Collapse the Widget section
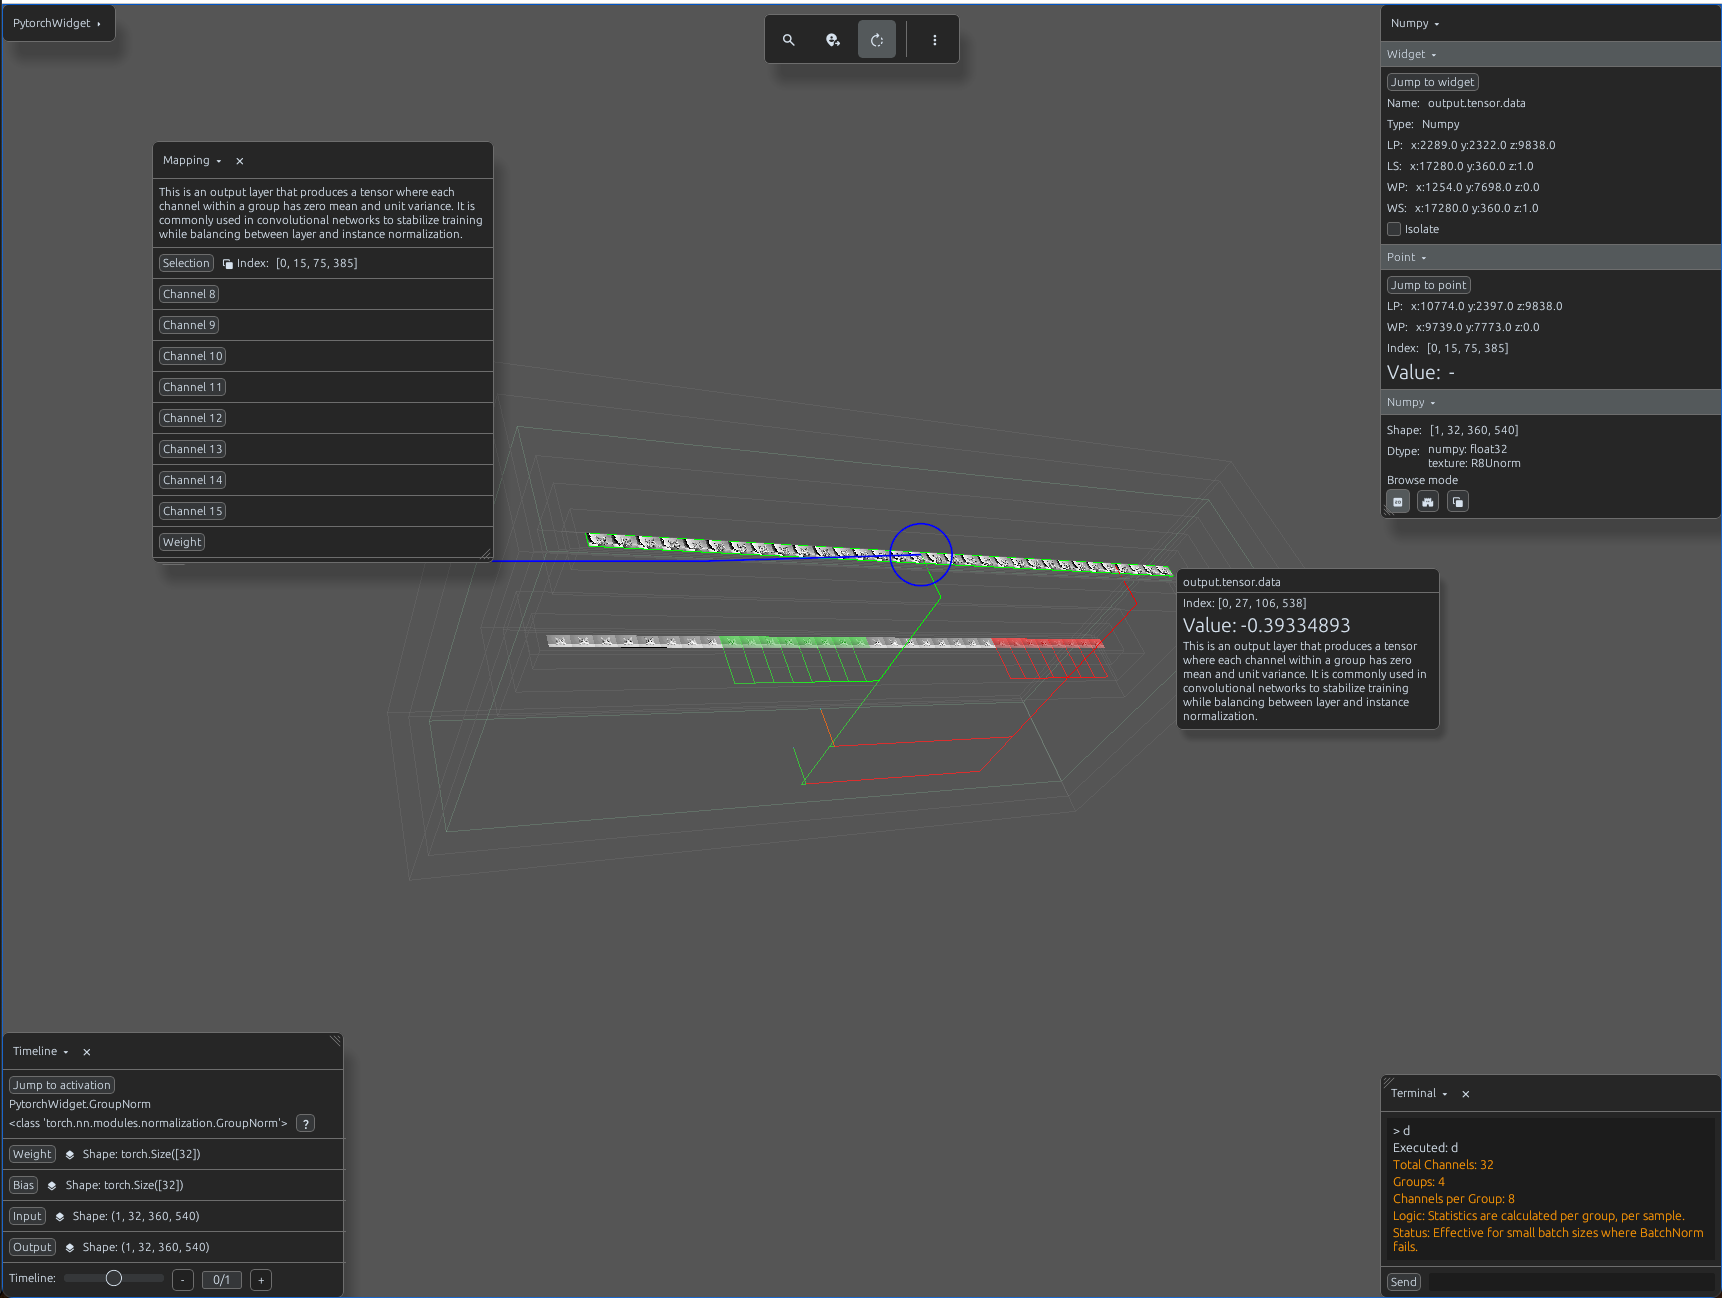Viewport: 1722px width, 1298px height. click(x=1411, y=54)
